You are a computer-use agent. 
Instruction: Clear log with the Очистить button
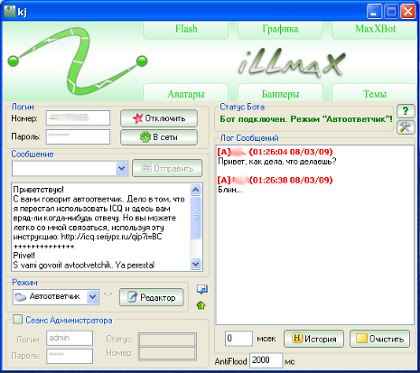(379, 339)
